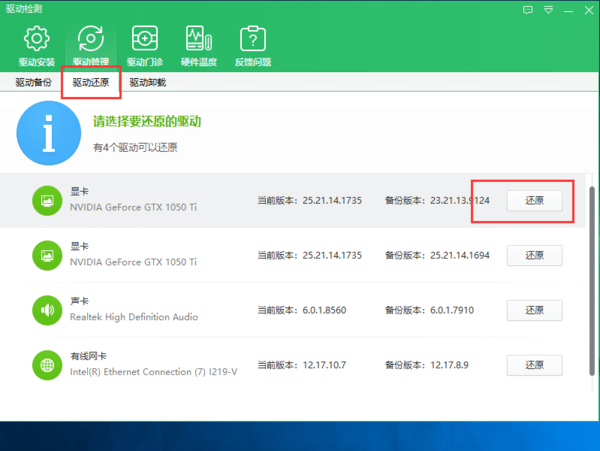Select the 驱动管理 refresh icon
The width and height of the screenshot is (600, 451).
point(91,40)
